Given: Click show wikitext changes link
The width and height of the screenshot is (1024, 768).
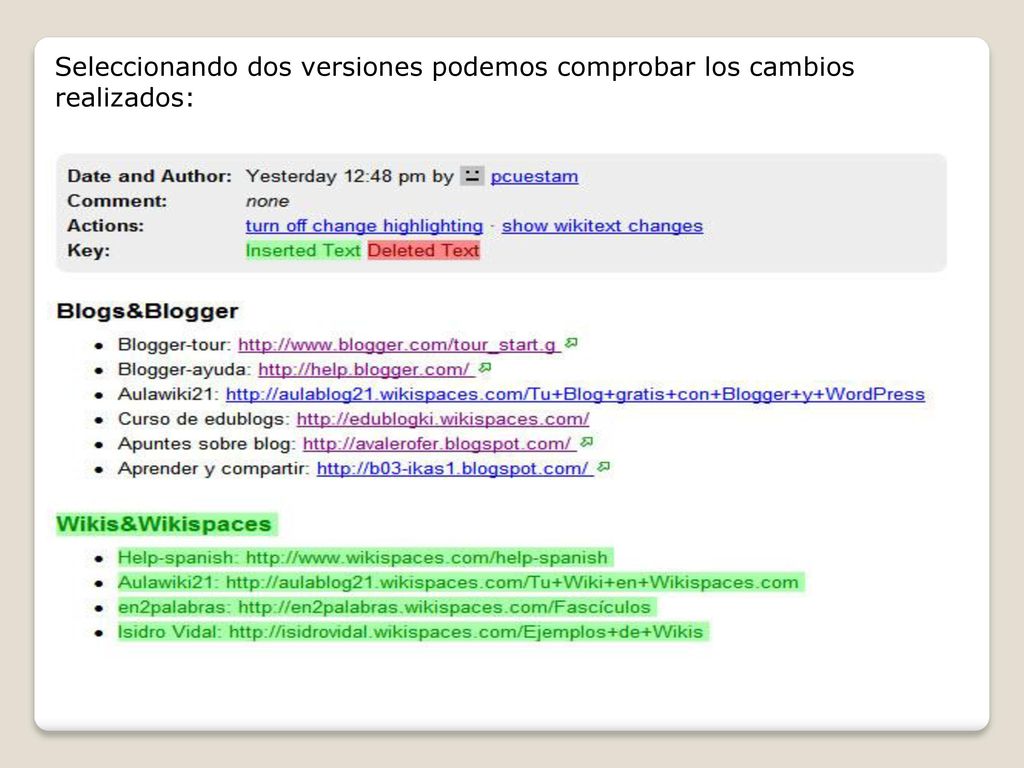Looking at the screenshot, I should pyautogui.click(x=602, y=226).
